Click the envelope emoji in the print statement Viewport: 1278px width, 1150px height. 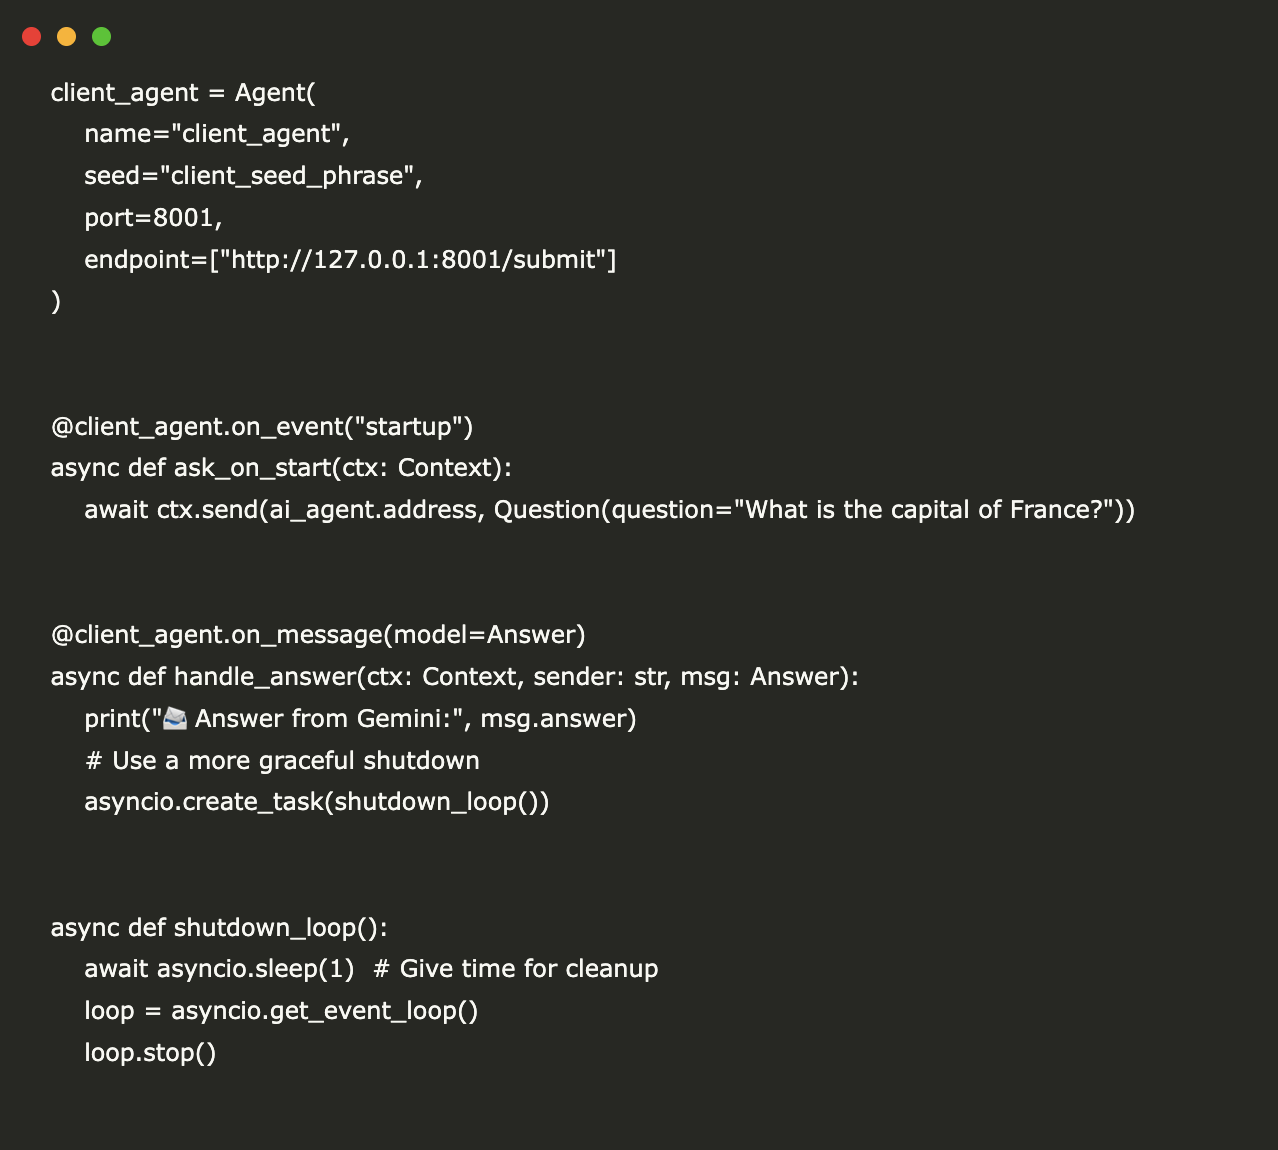175,718
